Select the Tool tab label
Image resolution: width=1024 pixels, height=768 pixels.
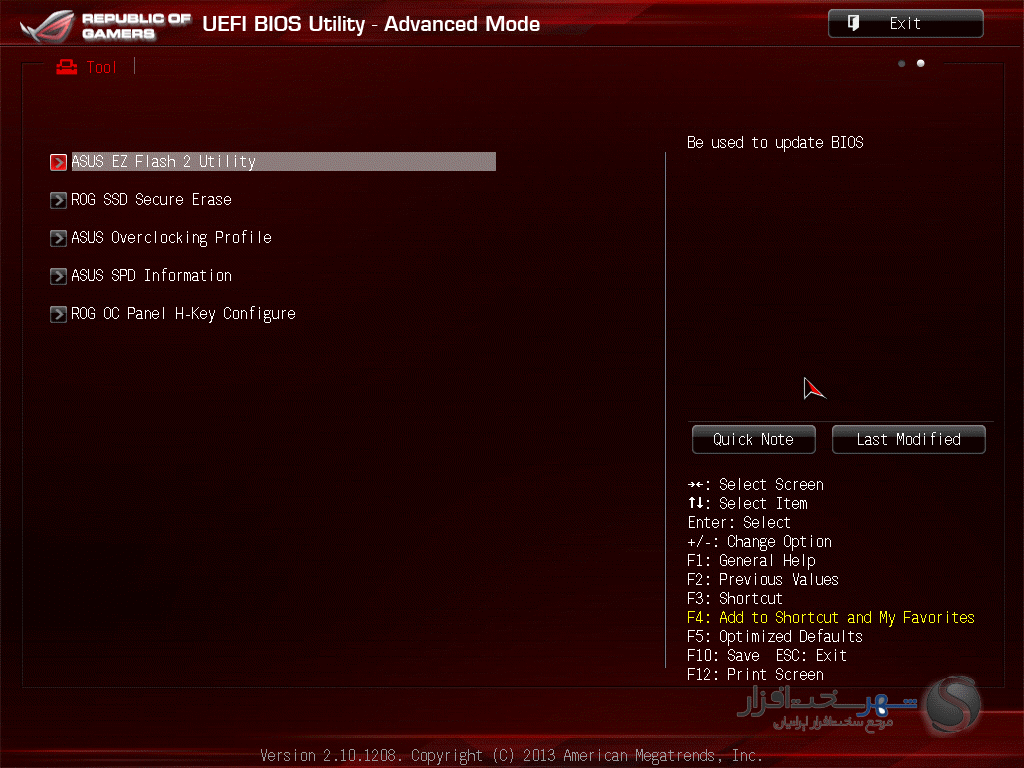click(101, 67)
